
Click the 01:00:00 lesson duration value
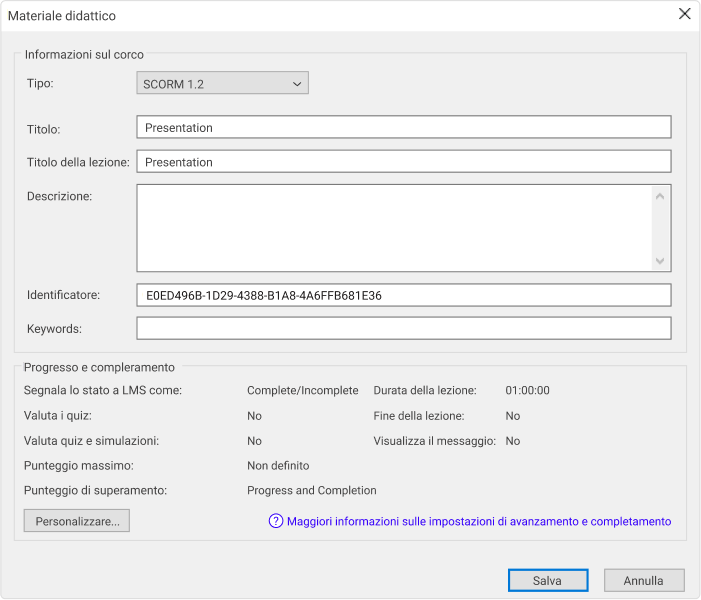click(527, 390)
